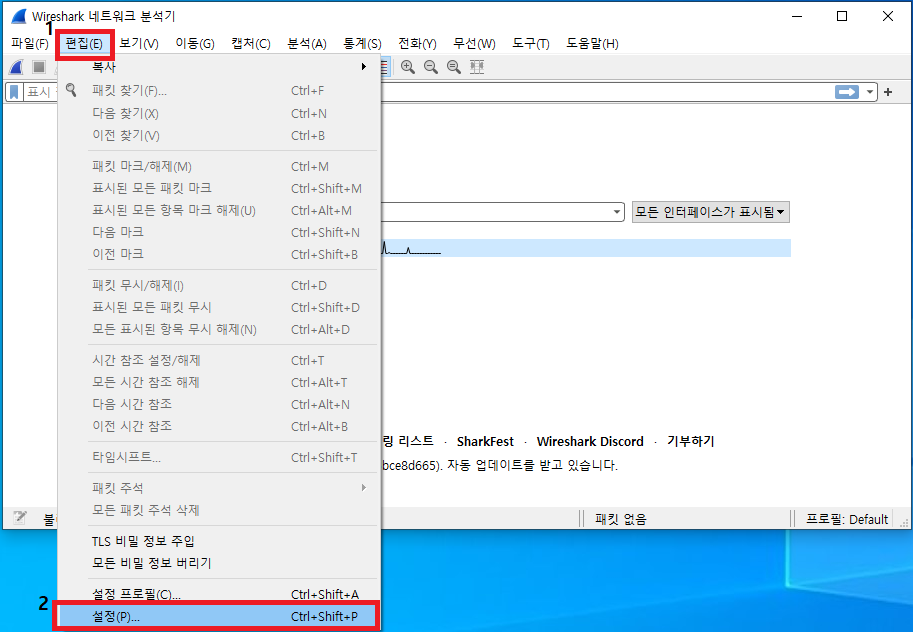Close the 편집(E) menu from the menu bar
913x632 pixels.
84,44
